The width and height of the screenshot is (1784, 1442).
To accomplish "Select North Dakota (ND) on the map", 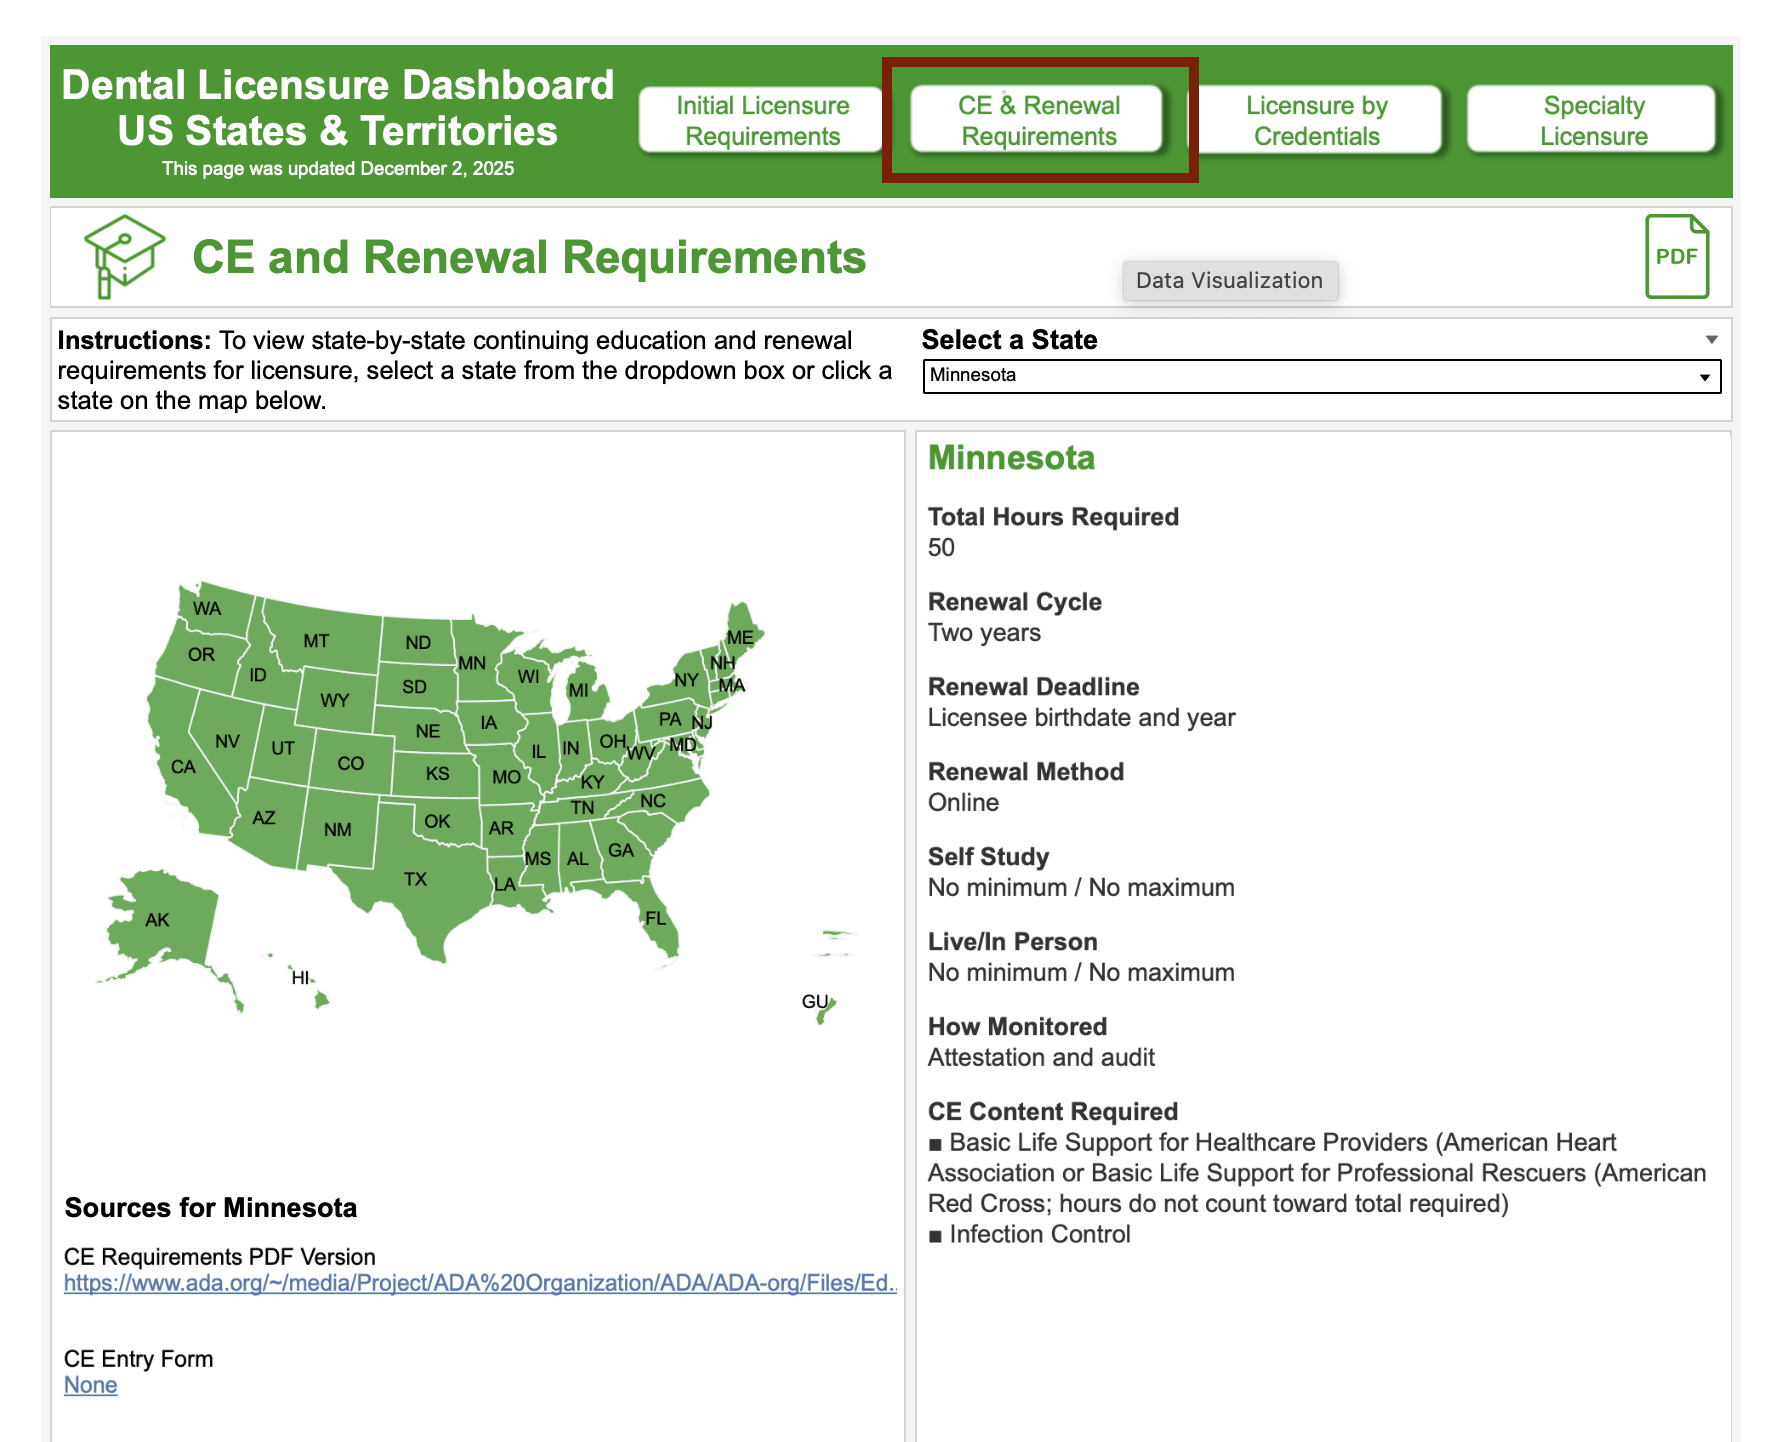I will pos(418,642).
